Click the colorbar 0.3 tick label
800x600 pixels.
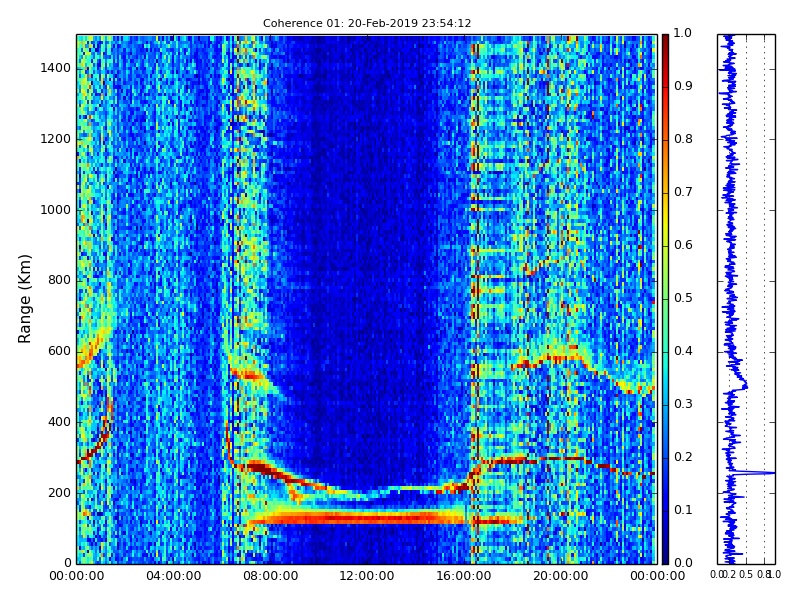683,405
